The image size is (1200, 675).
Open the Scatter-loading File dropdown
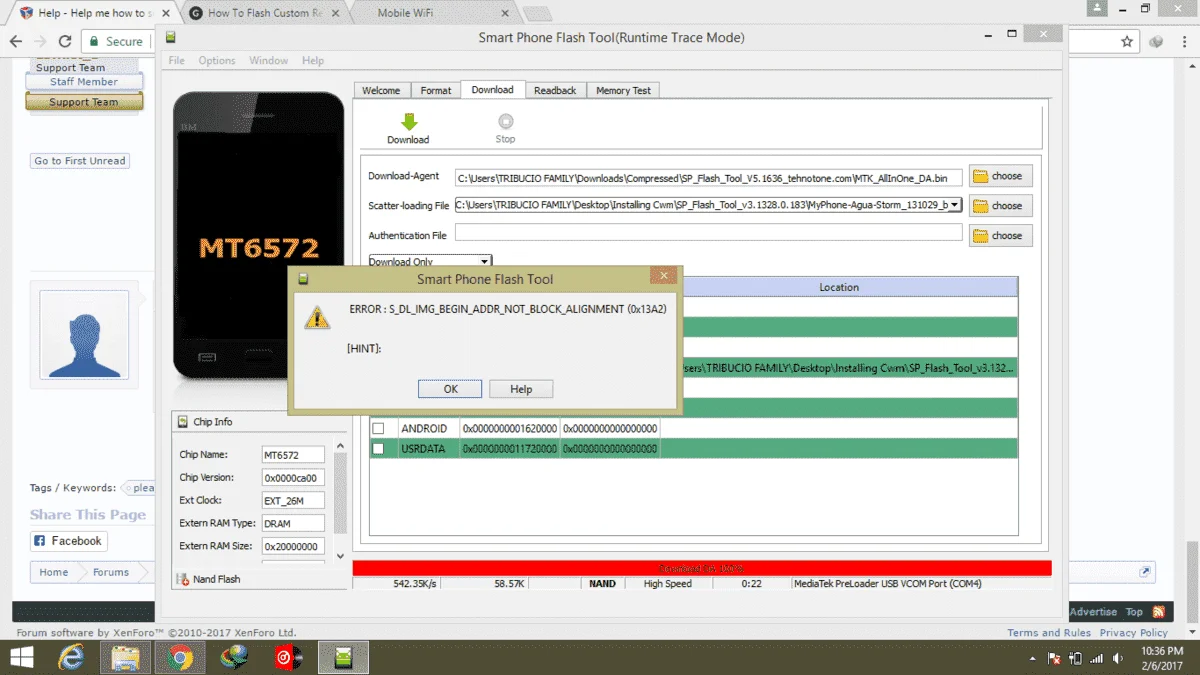(x=955, y=205)
